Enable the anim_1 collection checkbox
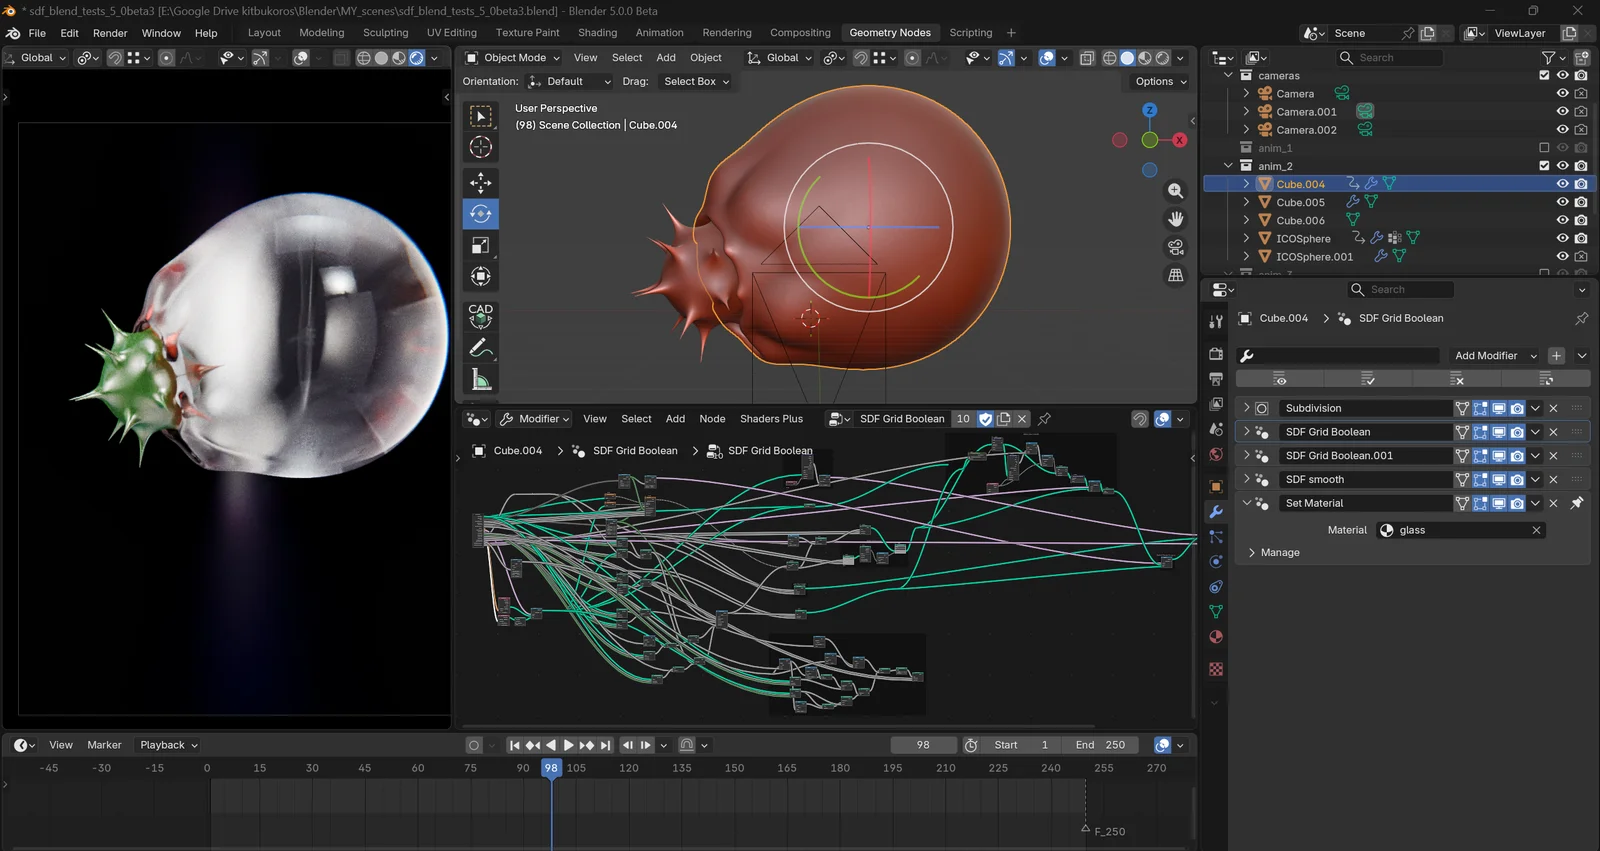The width and height of the screenshot is (1600, 851). [1544, 148]
